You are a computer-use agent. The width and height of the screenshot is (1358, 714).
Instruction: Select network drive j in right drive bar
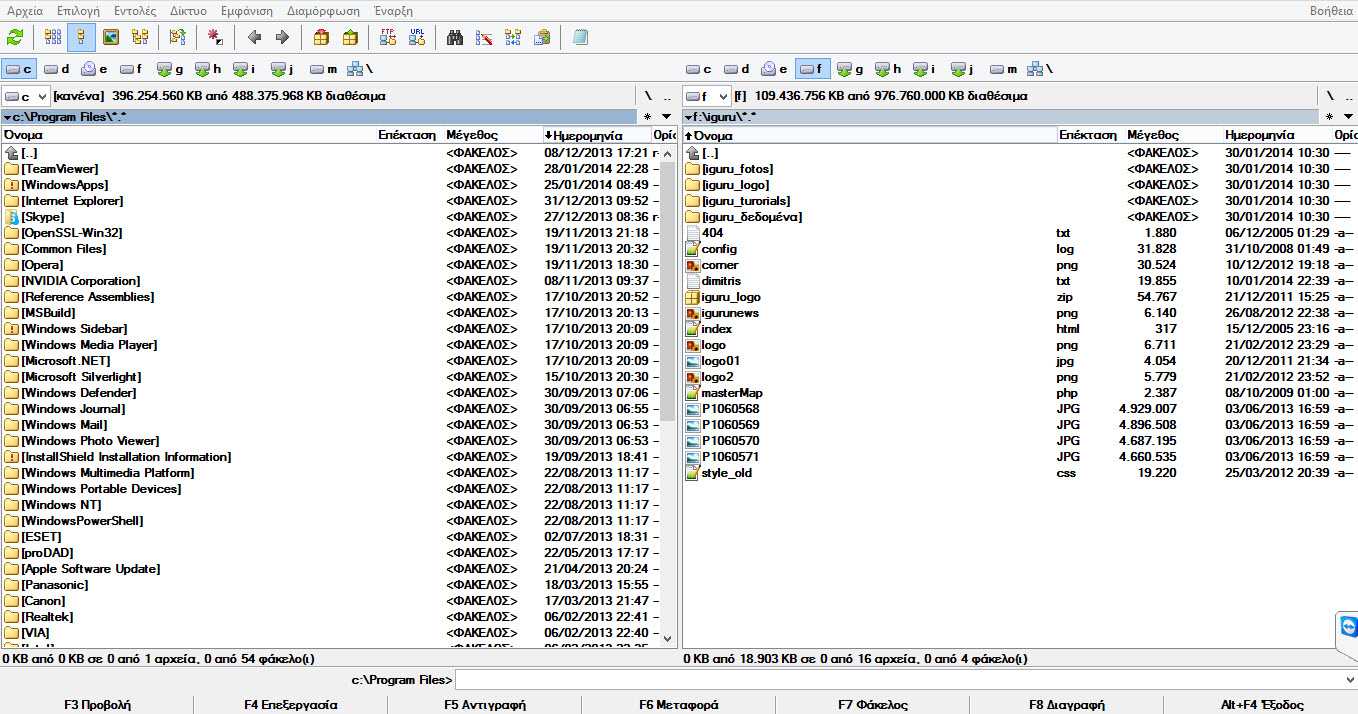pyautogui.click(x=963, y=69)
